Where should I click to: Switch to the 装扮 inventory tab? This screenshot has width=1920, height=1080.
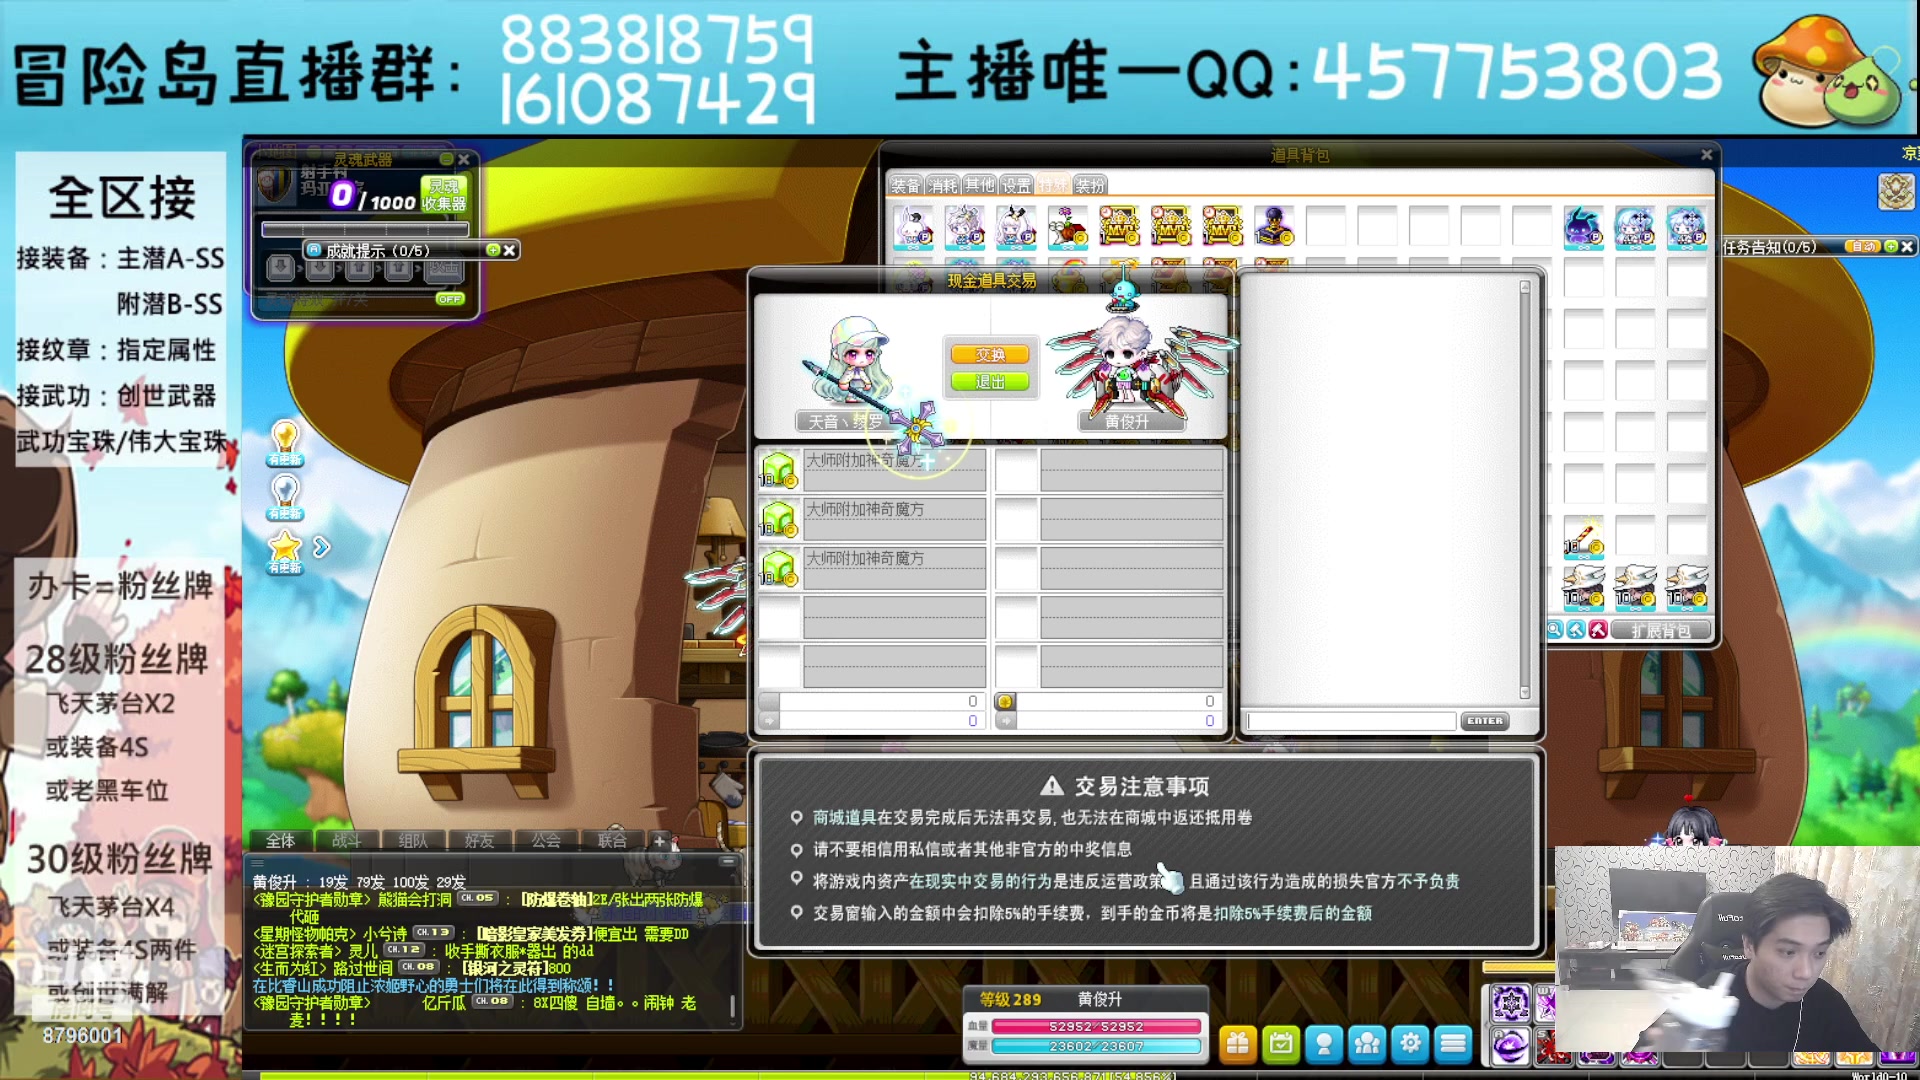[1090, 185]
